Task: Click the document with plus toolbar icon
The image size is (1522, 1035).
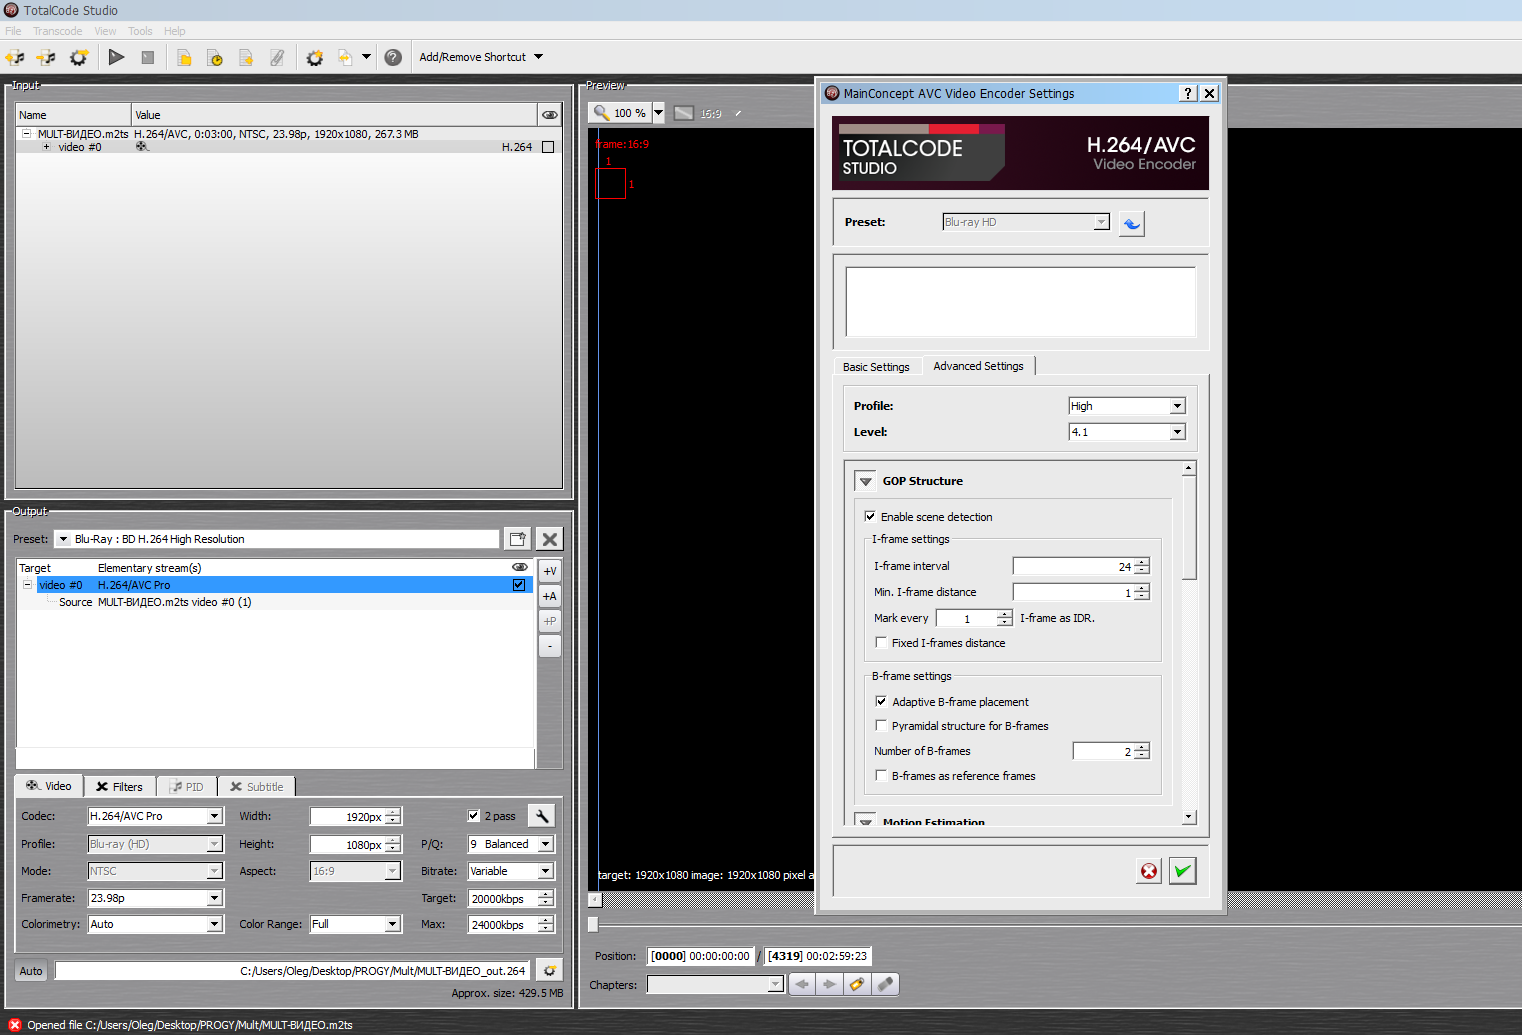Action: tap(246, 57)
